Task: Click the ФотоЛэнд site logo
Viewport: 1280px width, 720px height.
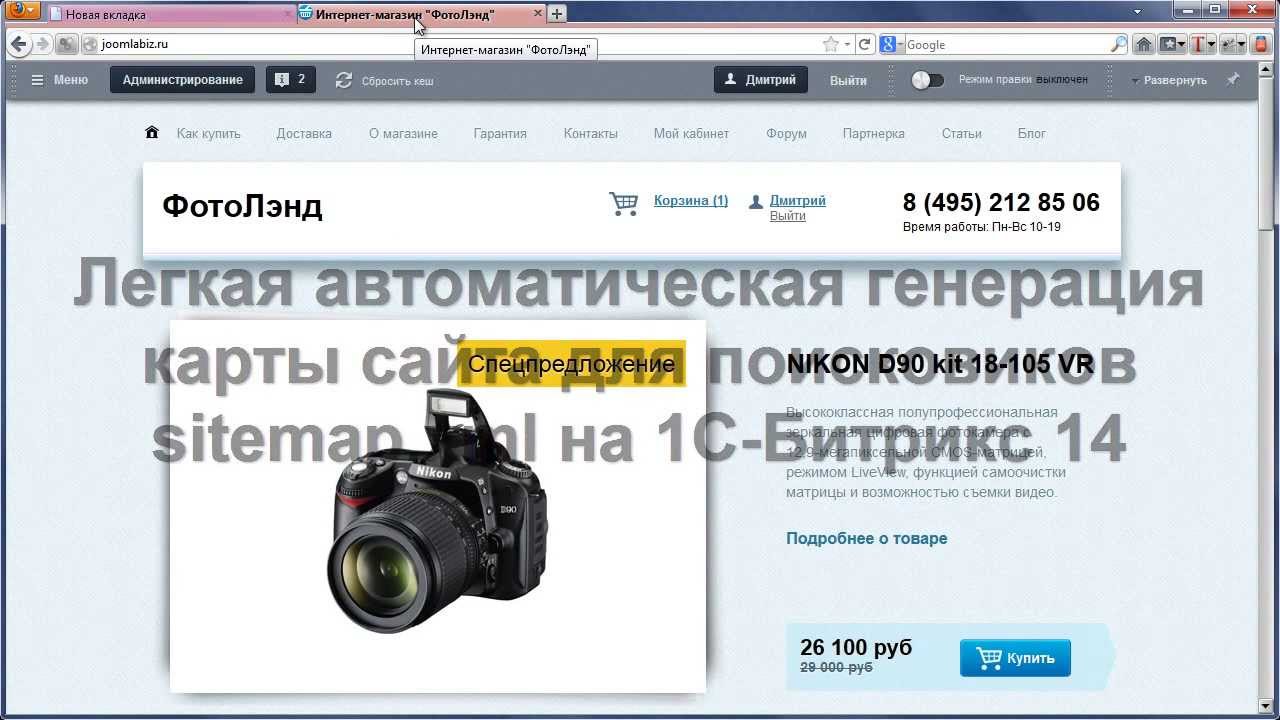Action: click(242, 206)
